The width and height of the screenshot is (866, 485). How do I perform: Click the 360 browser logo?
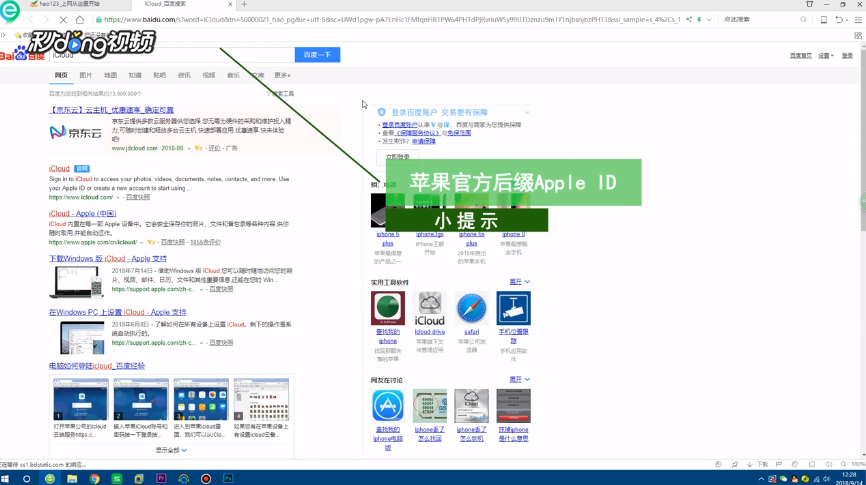[x=9, y=10]
